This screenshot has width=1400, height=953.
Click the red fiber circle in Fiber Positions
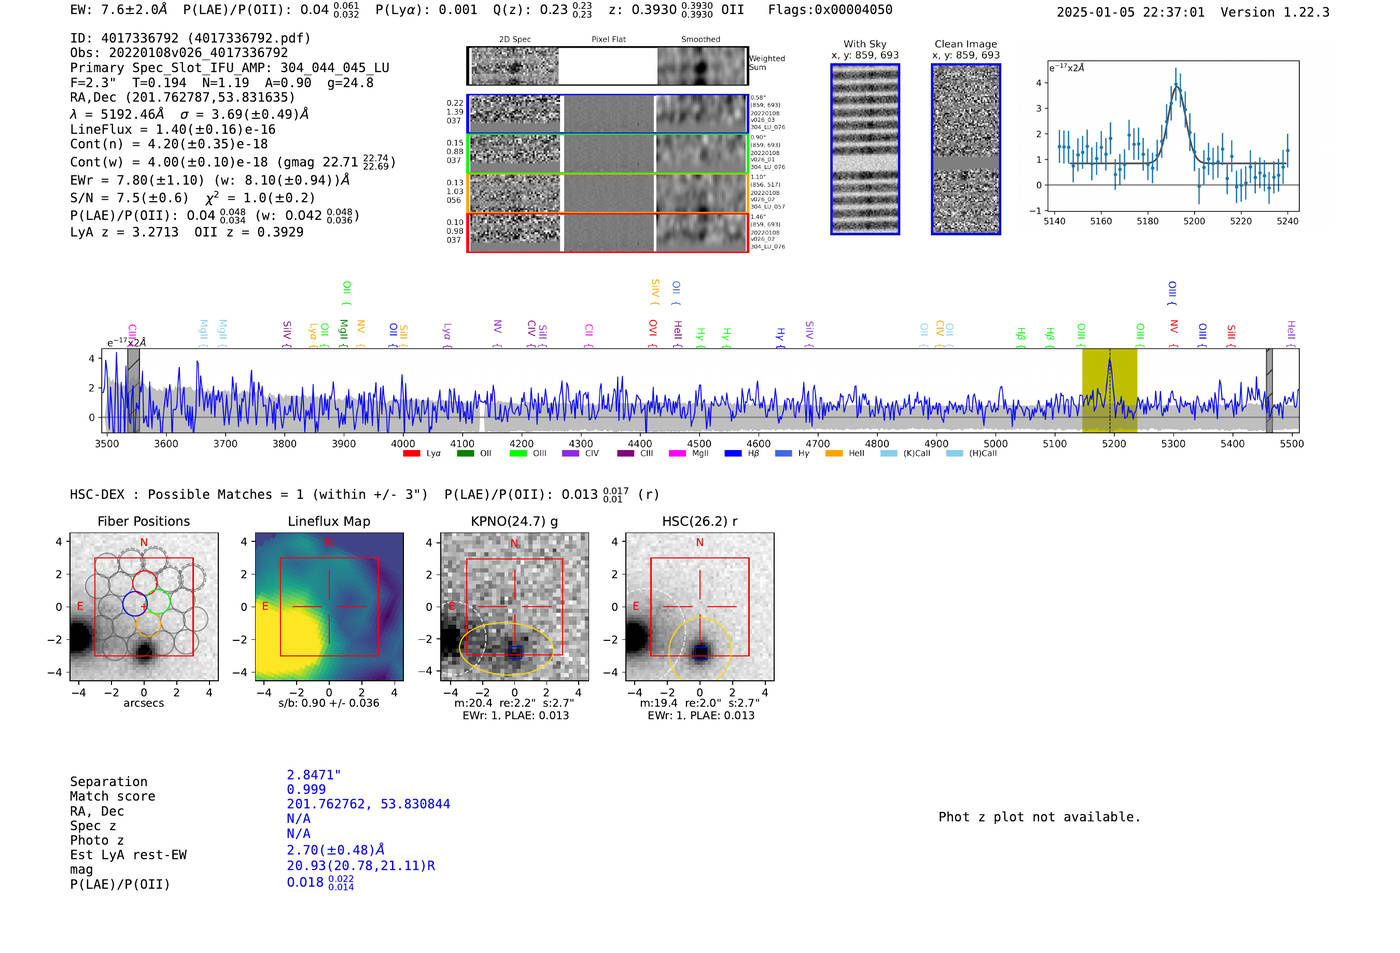click(x=144, y=582)
